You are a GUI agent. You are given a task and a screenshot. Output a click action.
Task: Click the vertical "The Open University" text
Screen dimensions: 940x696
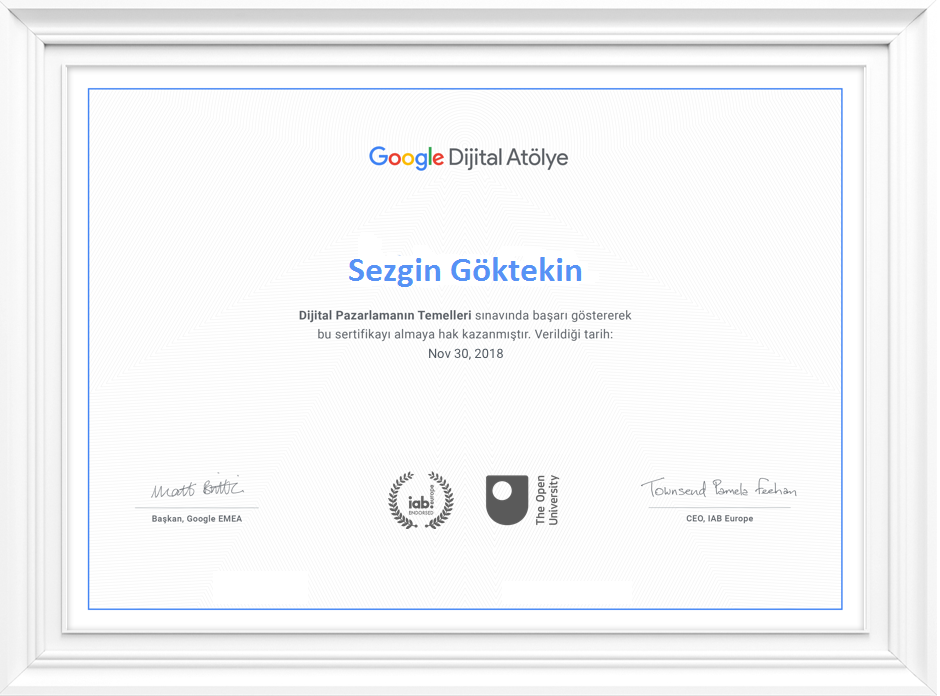tap(547, 500)
